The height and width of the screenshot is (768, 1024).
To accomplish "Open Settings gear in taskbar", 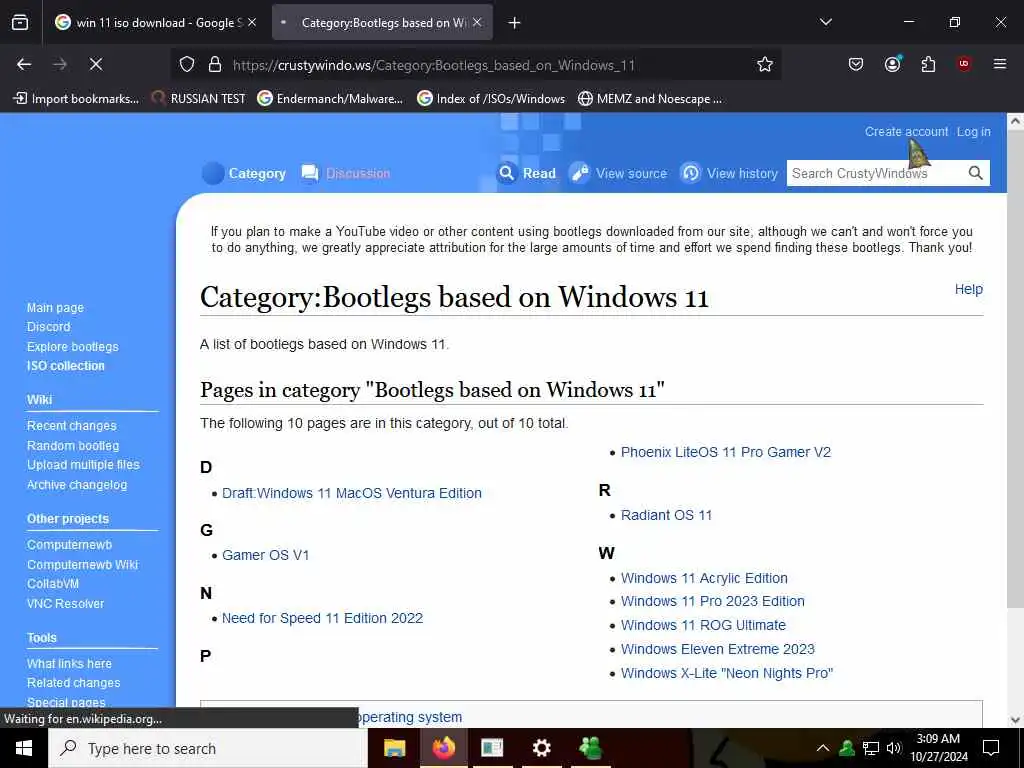I will [541, 748].
